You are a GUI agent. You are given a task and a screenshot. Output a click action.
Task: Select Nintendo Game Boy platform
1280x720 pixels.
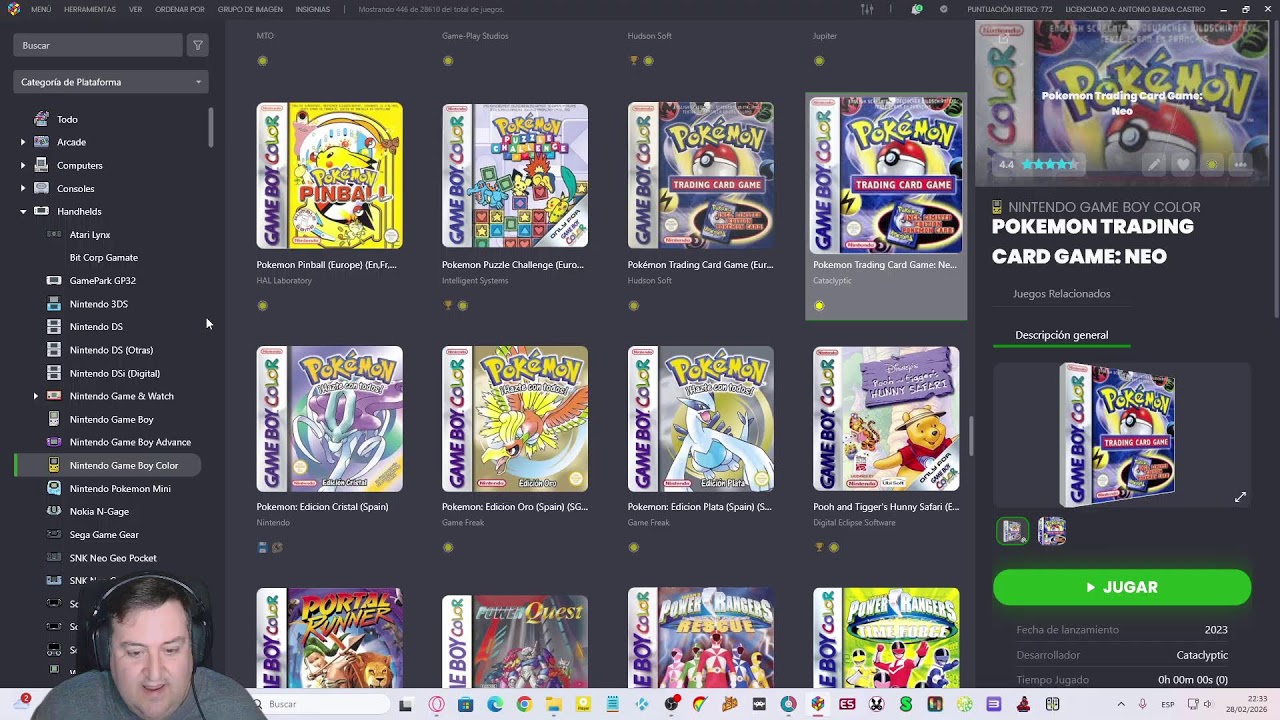(x=112, y=419)
